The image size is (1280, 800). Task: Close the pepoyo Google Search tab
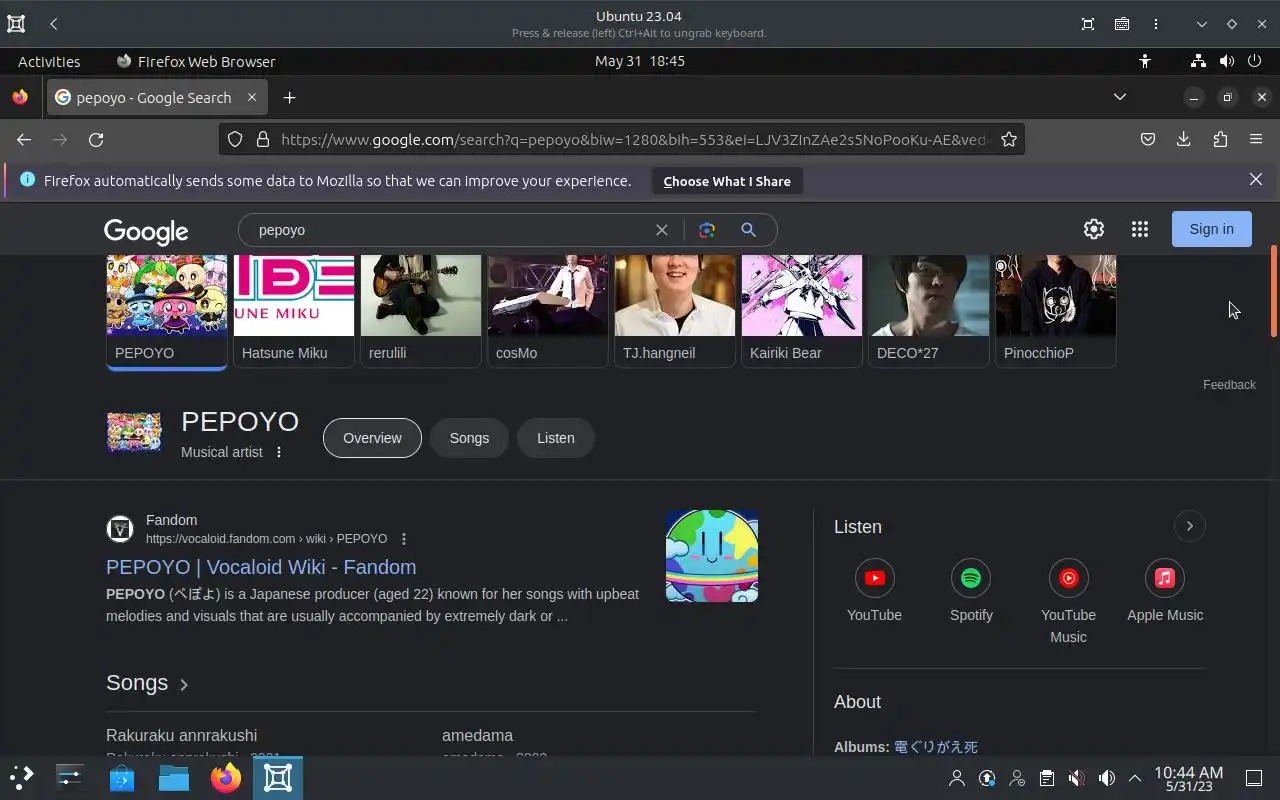(252, 97)
